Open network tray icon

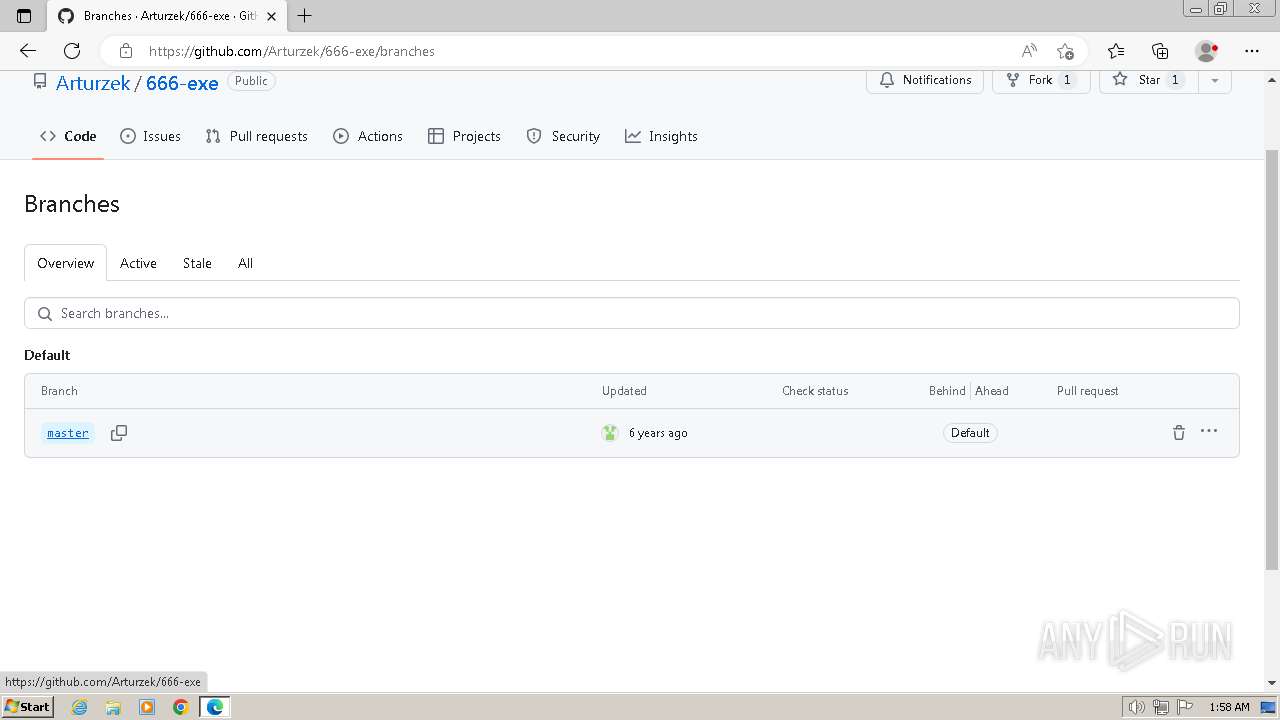point(1161,707)
